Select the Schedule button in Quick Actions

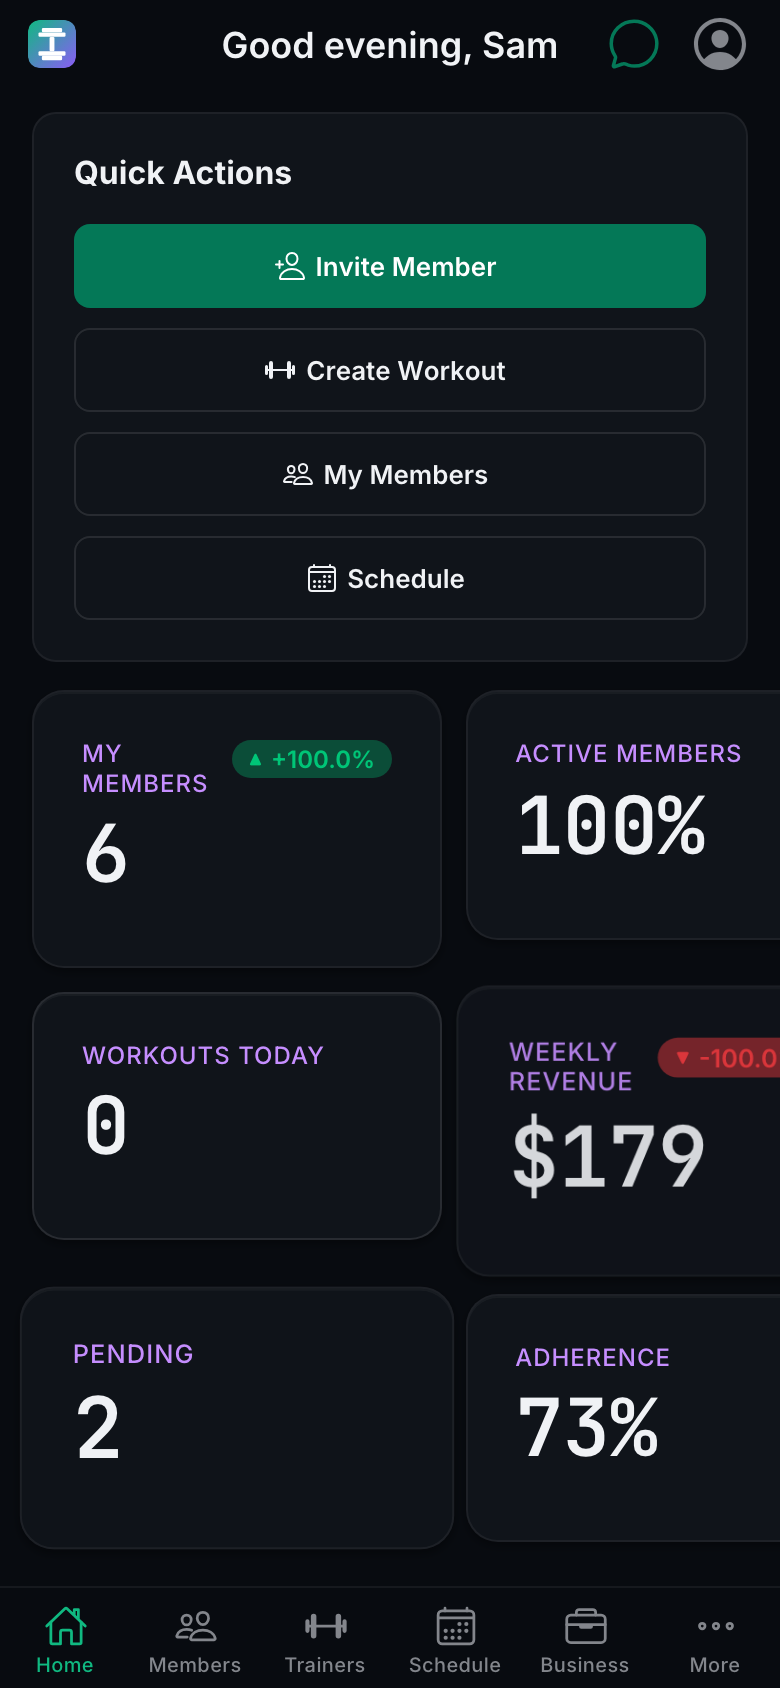390,578
